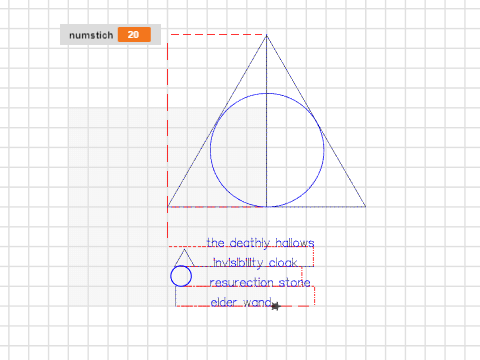This screenshot has height=360, width=480.
Task: Click the text 'invisibility cloak'
Action: click(x=255, y=263)
